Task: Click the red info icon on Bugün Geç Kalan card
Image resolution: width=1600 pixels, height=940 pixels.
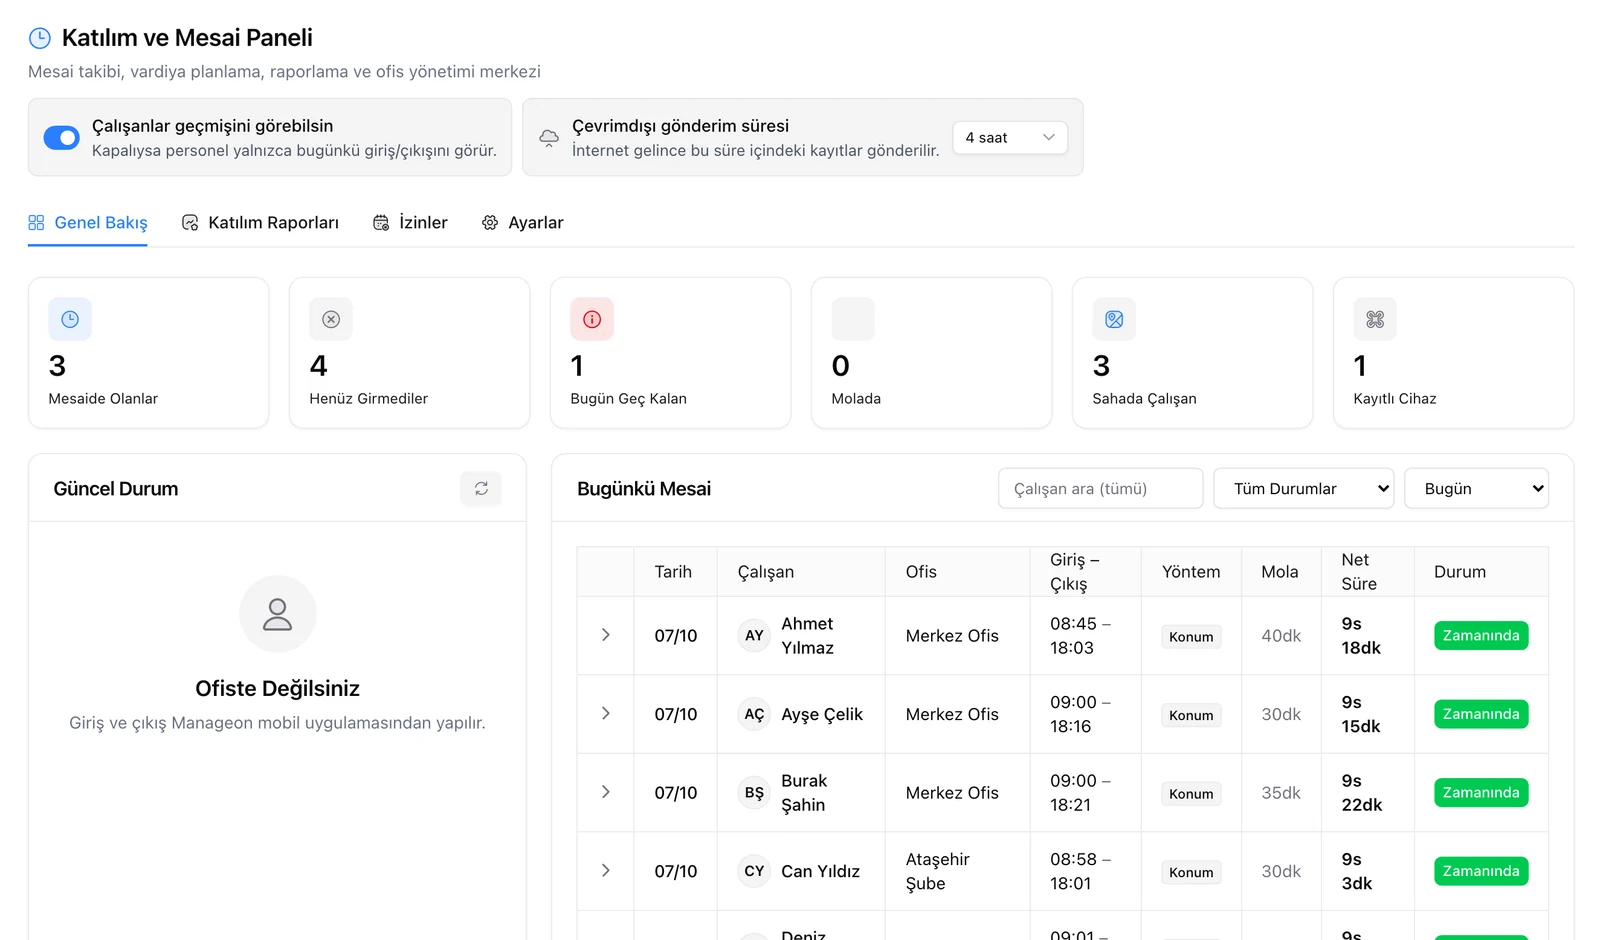Action: [x=592, y=319]
